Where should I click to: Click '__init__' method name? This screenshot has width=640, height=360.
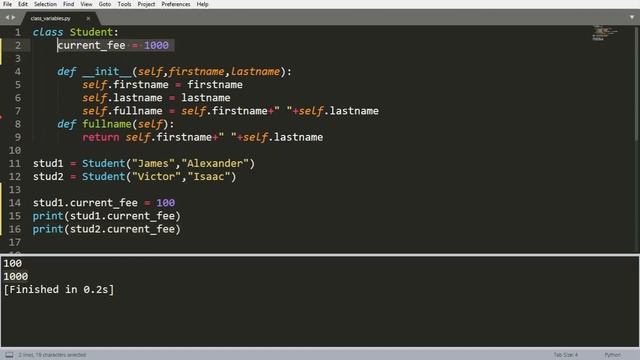click(x=107, y=72)
